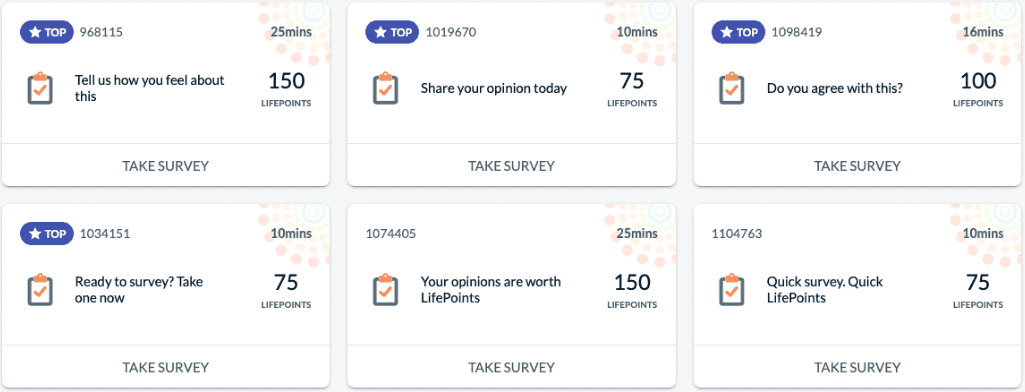Open 'Your opinions are worth LifePoints' title
This screenshot has width=1025, height=392.
(x=491, y=290)
